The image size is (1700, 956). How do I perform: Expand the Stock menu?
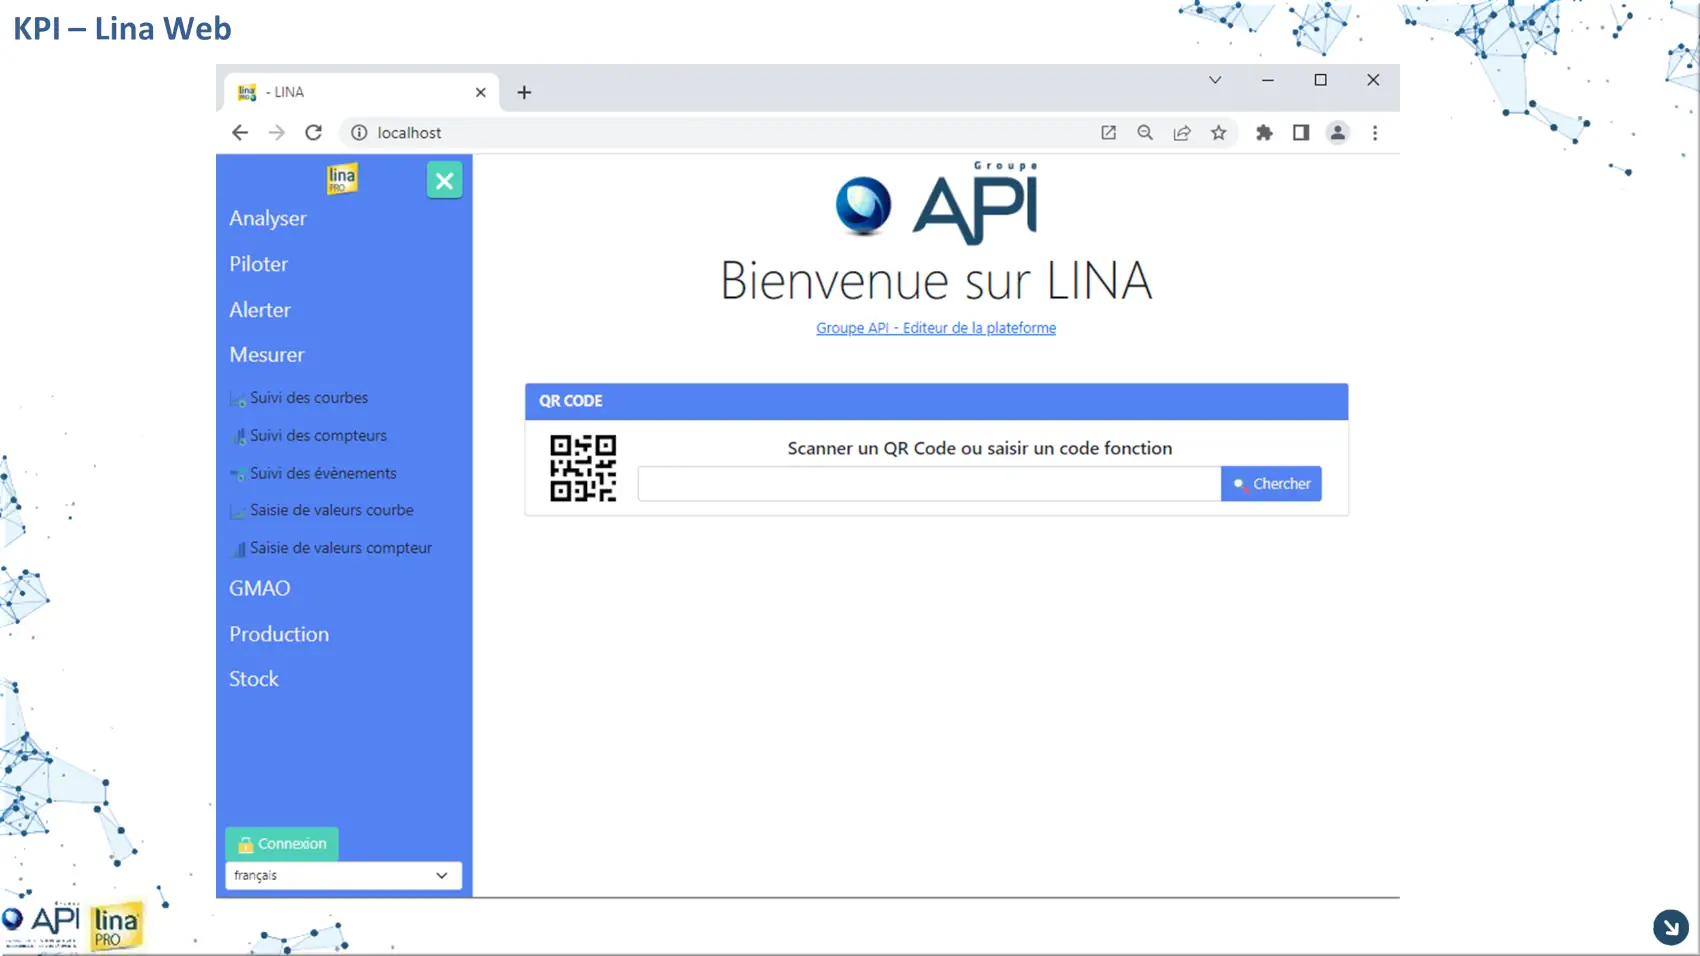[x=254, y=679]
